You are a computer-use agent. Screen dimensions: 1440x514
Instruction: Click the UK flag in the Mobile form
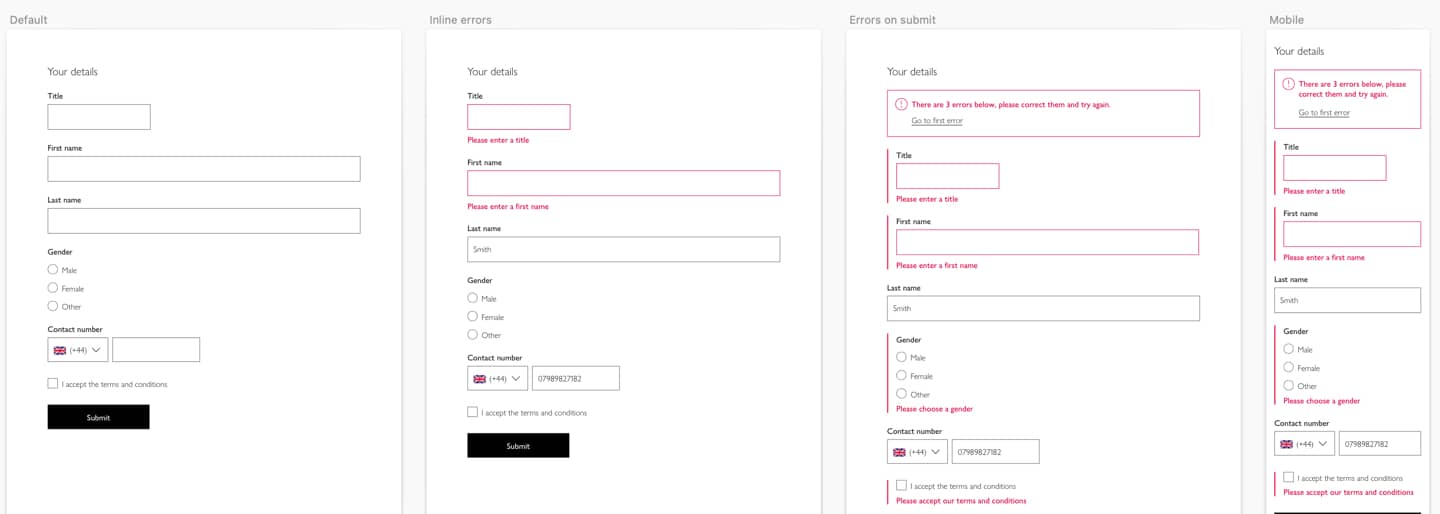click(x=1287, y=444)
